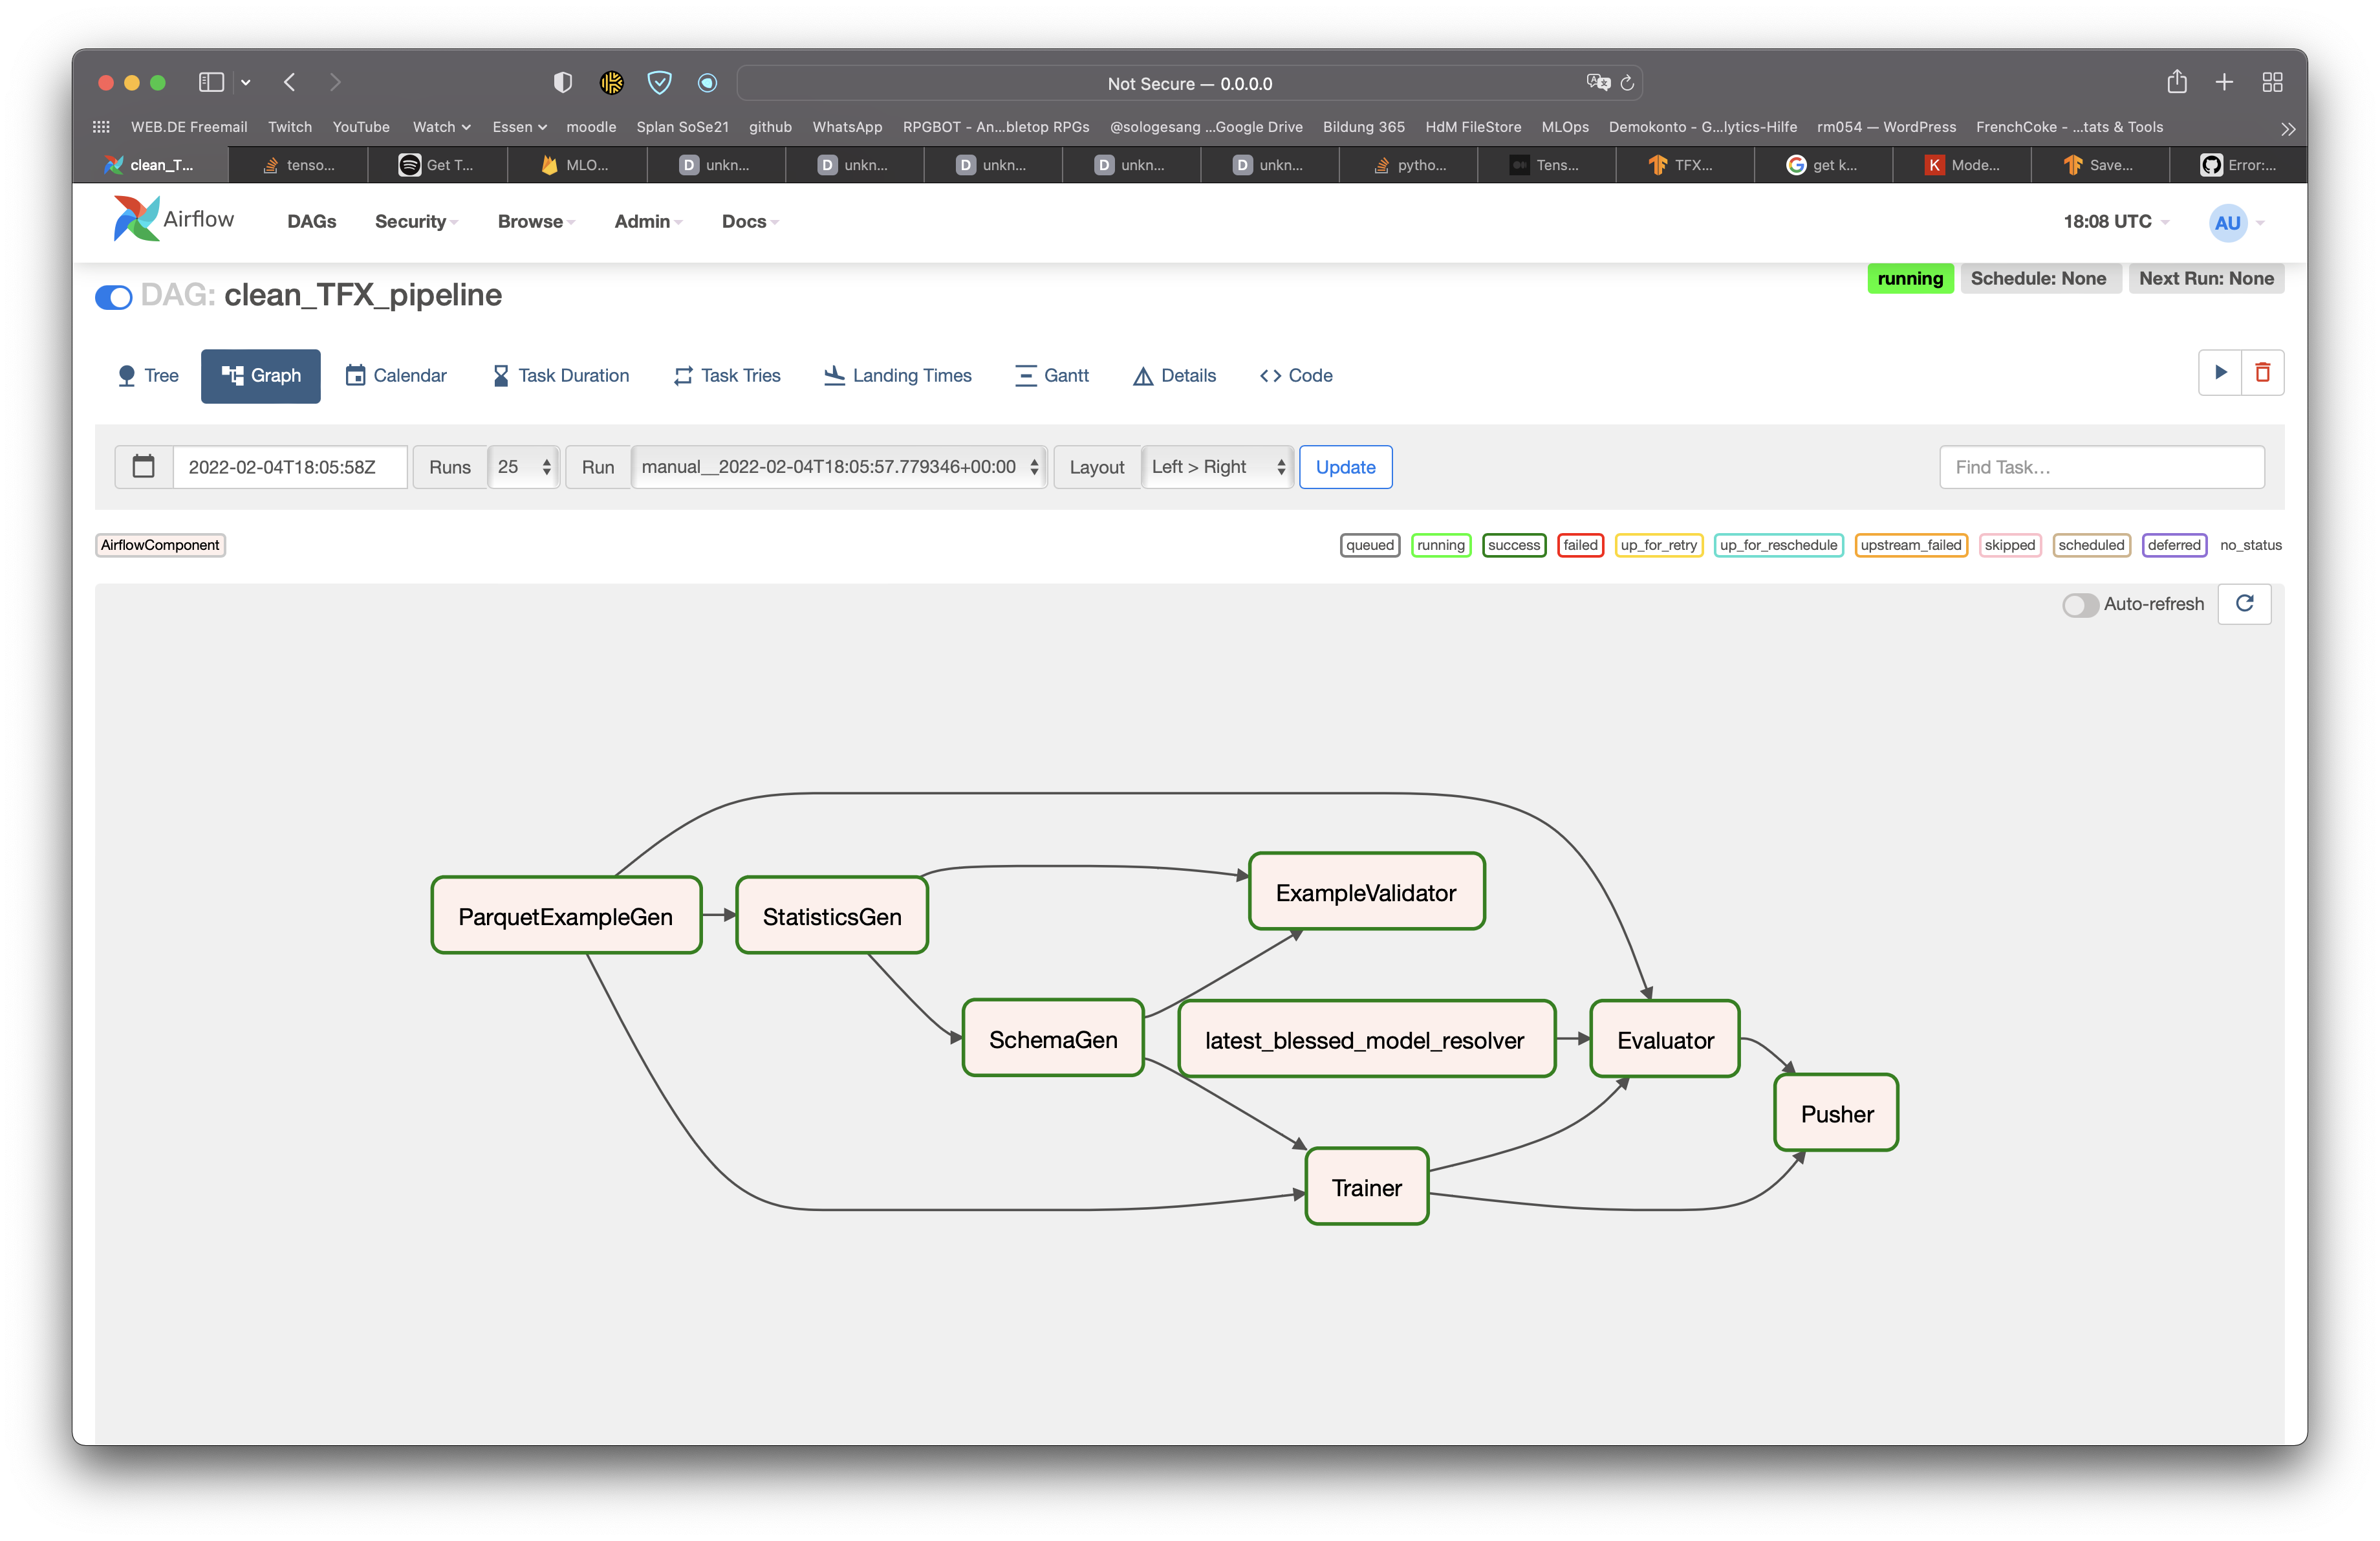Open the Runs count dropdown
The height and width of the screenshot is (1541, 2380).
coord(524,467)
